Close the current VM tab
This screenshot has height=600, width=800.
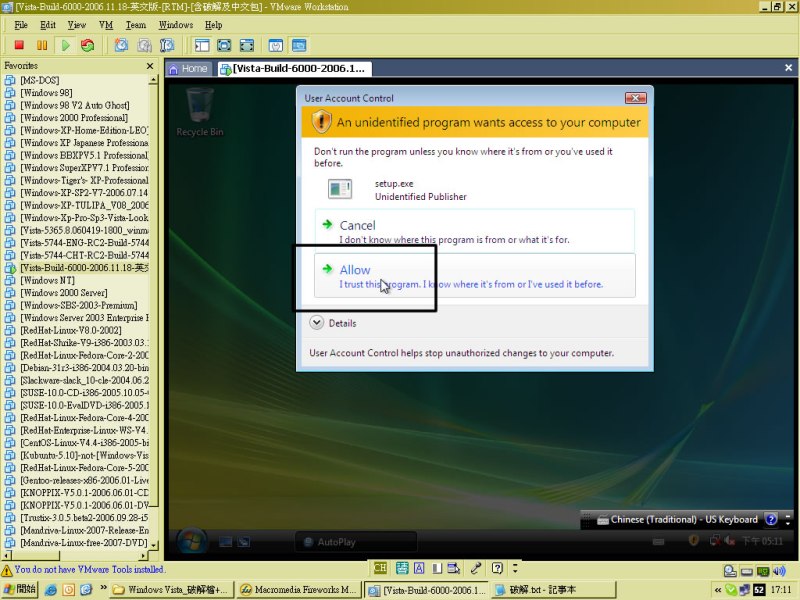[x=788, y=68]
